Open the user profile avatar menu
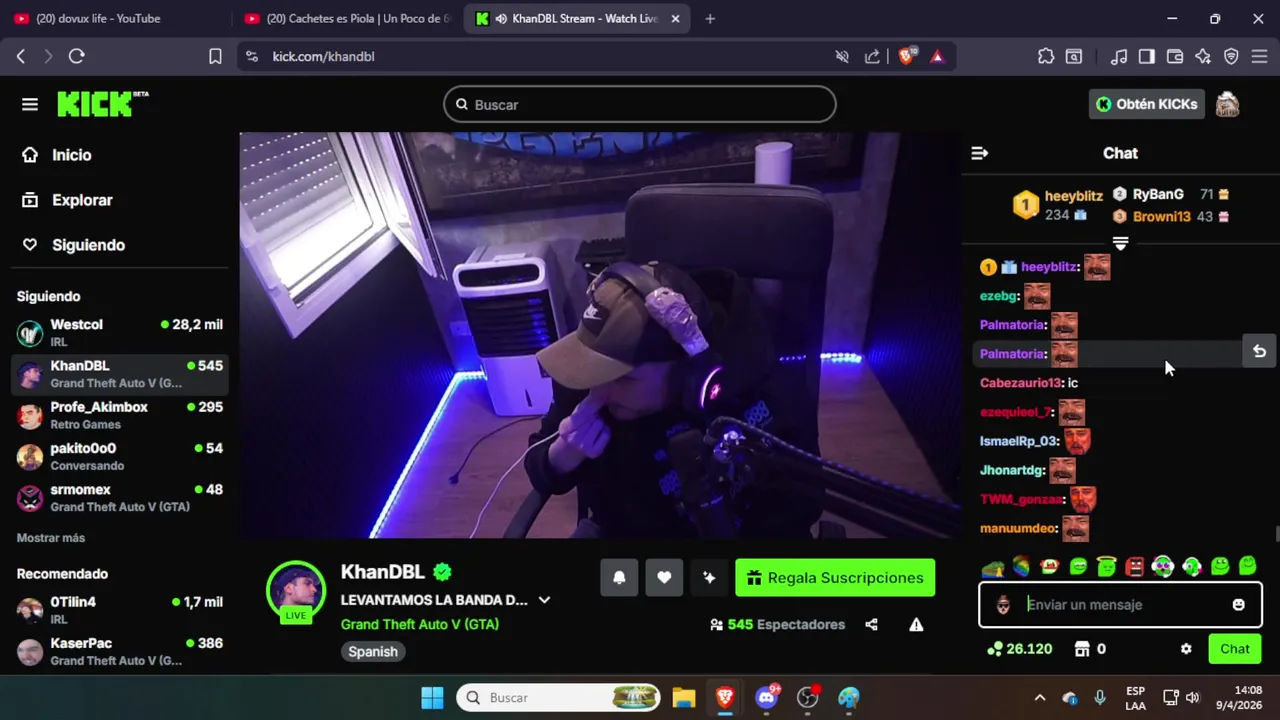This screenshot has width=1280, height=720. pyautogui.click(x=1227, y=104)
